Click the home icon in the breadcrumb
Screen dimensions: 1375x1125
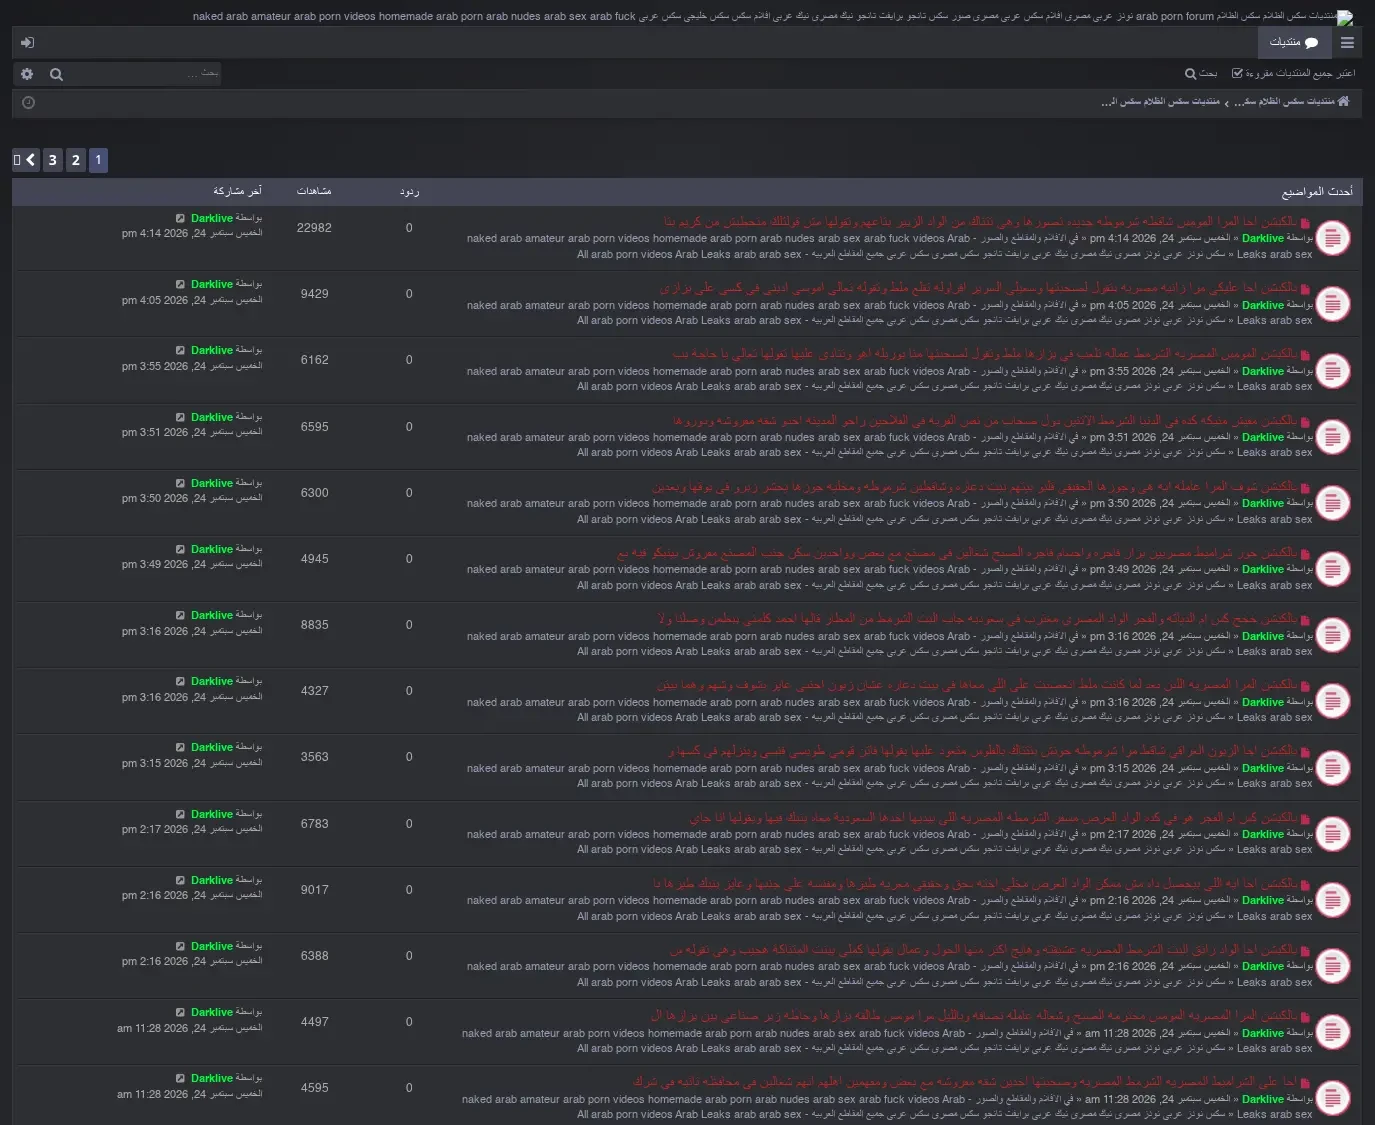click(x=1344, y=102)
